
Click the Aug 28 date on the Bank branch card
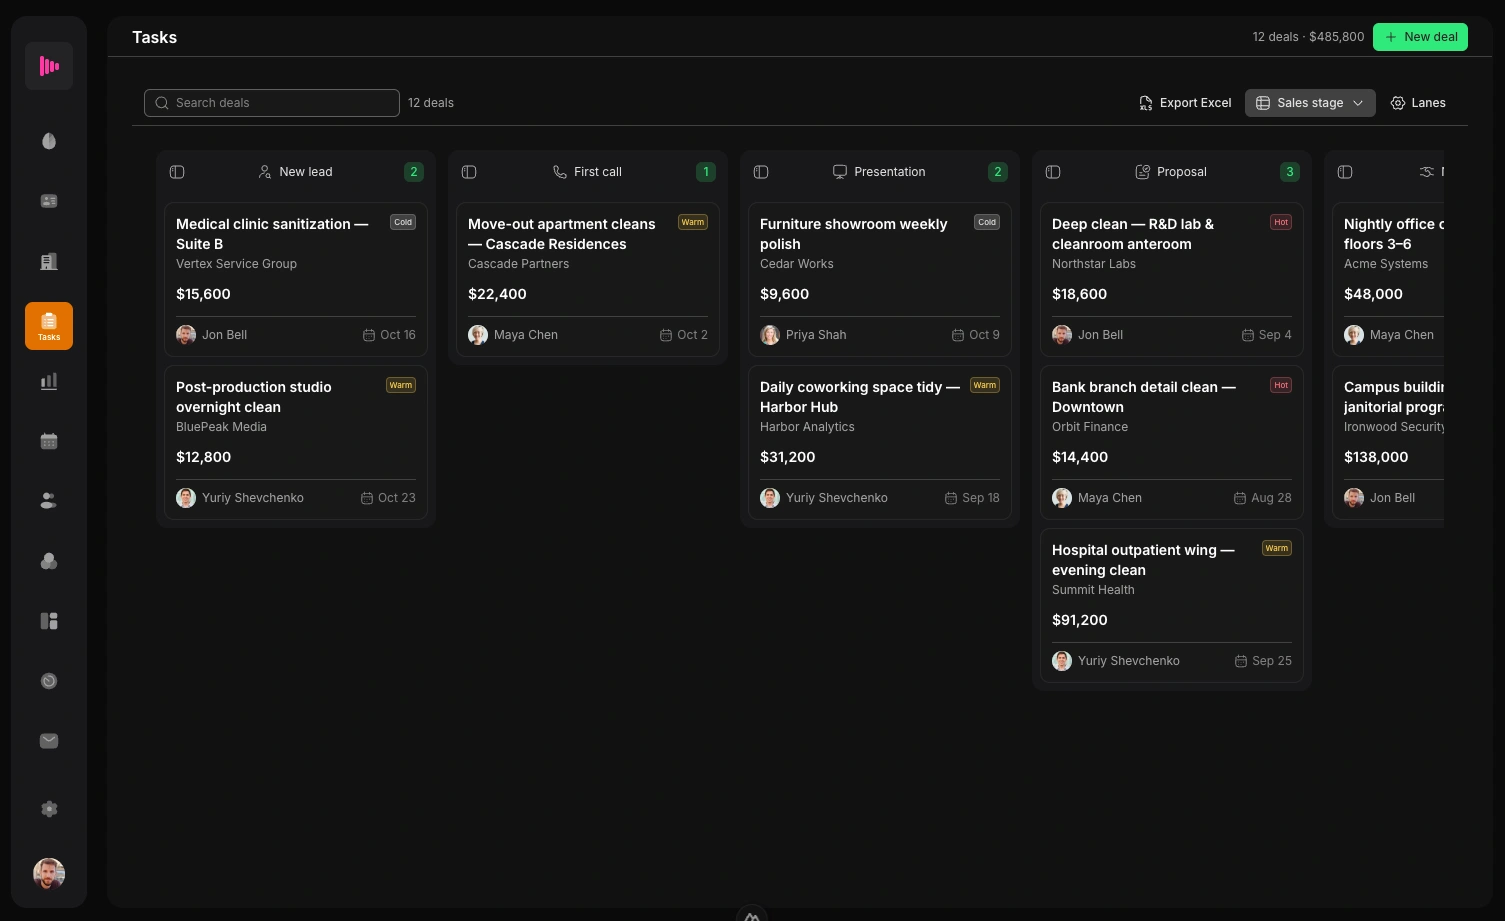[x=1263, y=498]
